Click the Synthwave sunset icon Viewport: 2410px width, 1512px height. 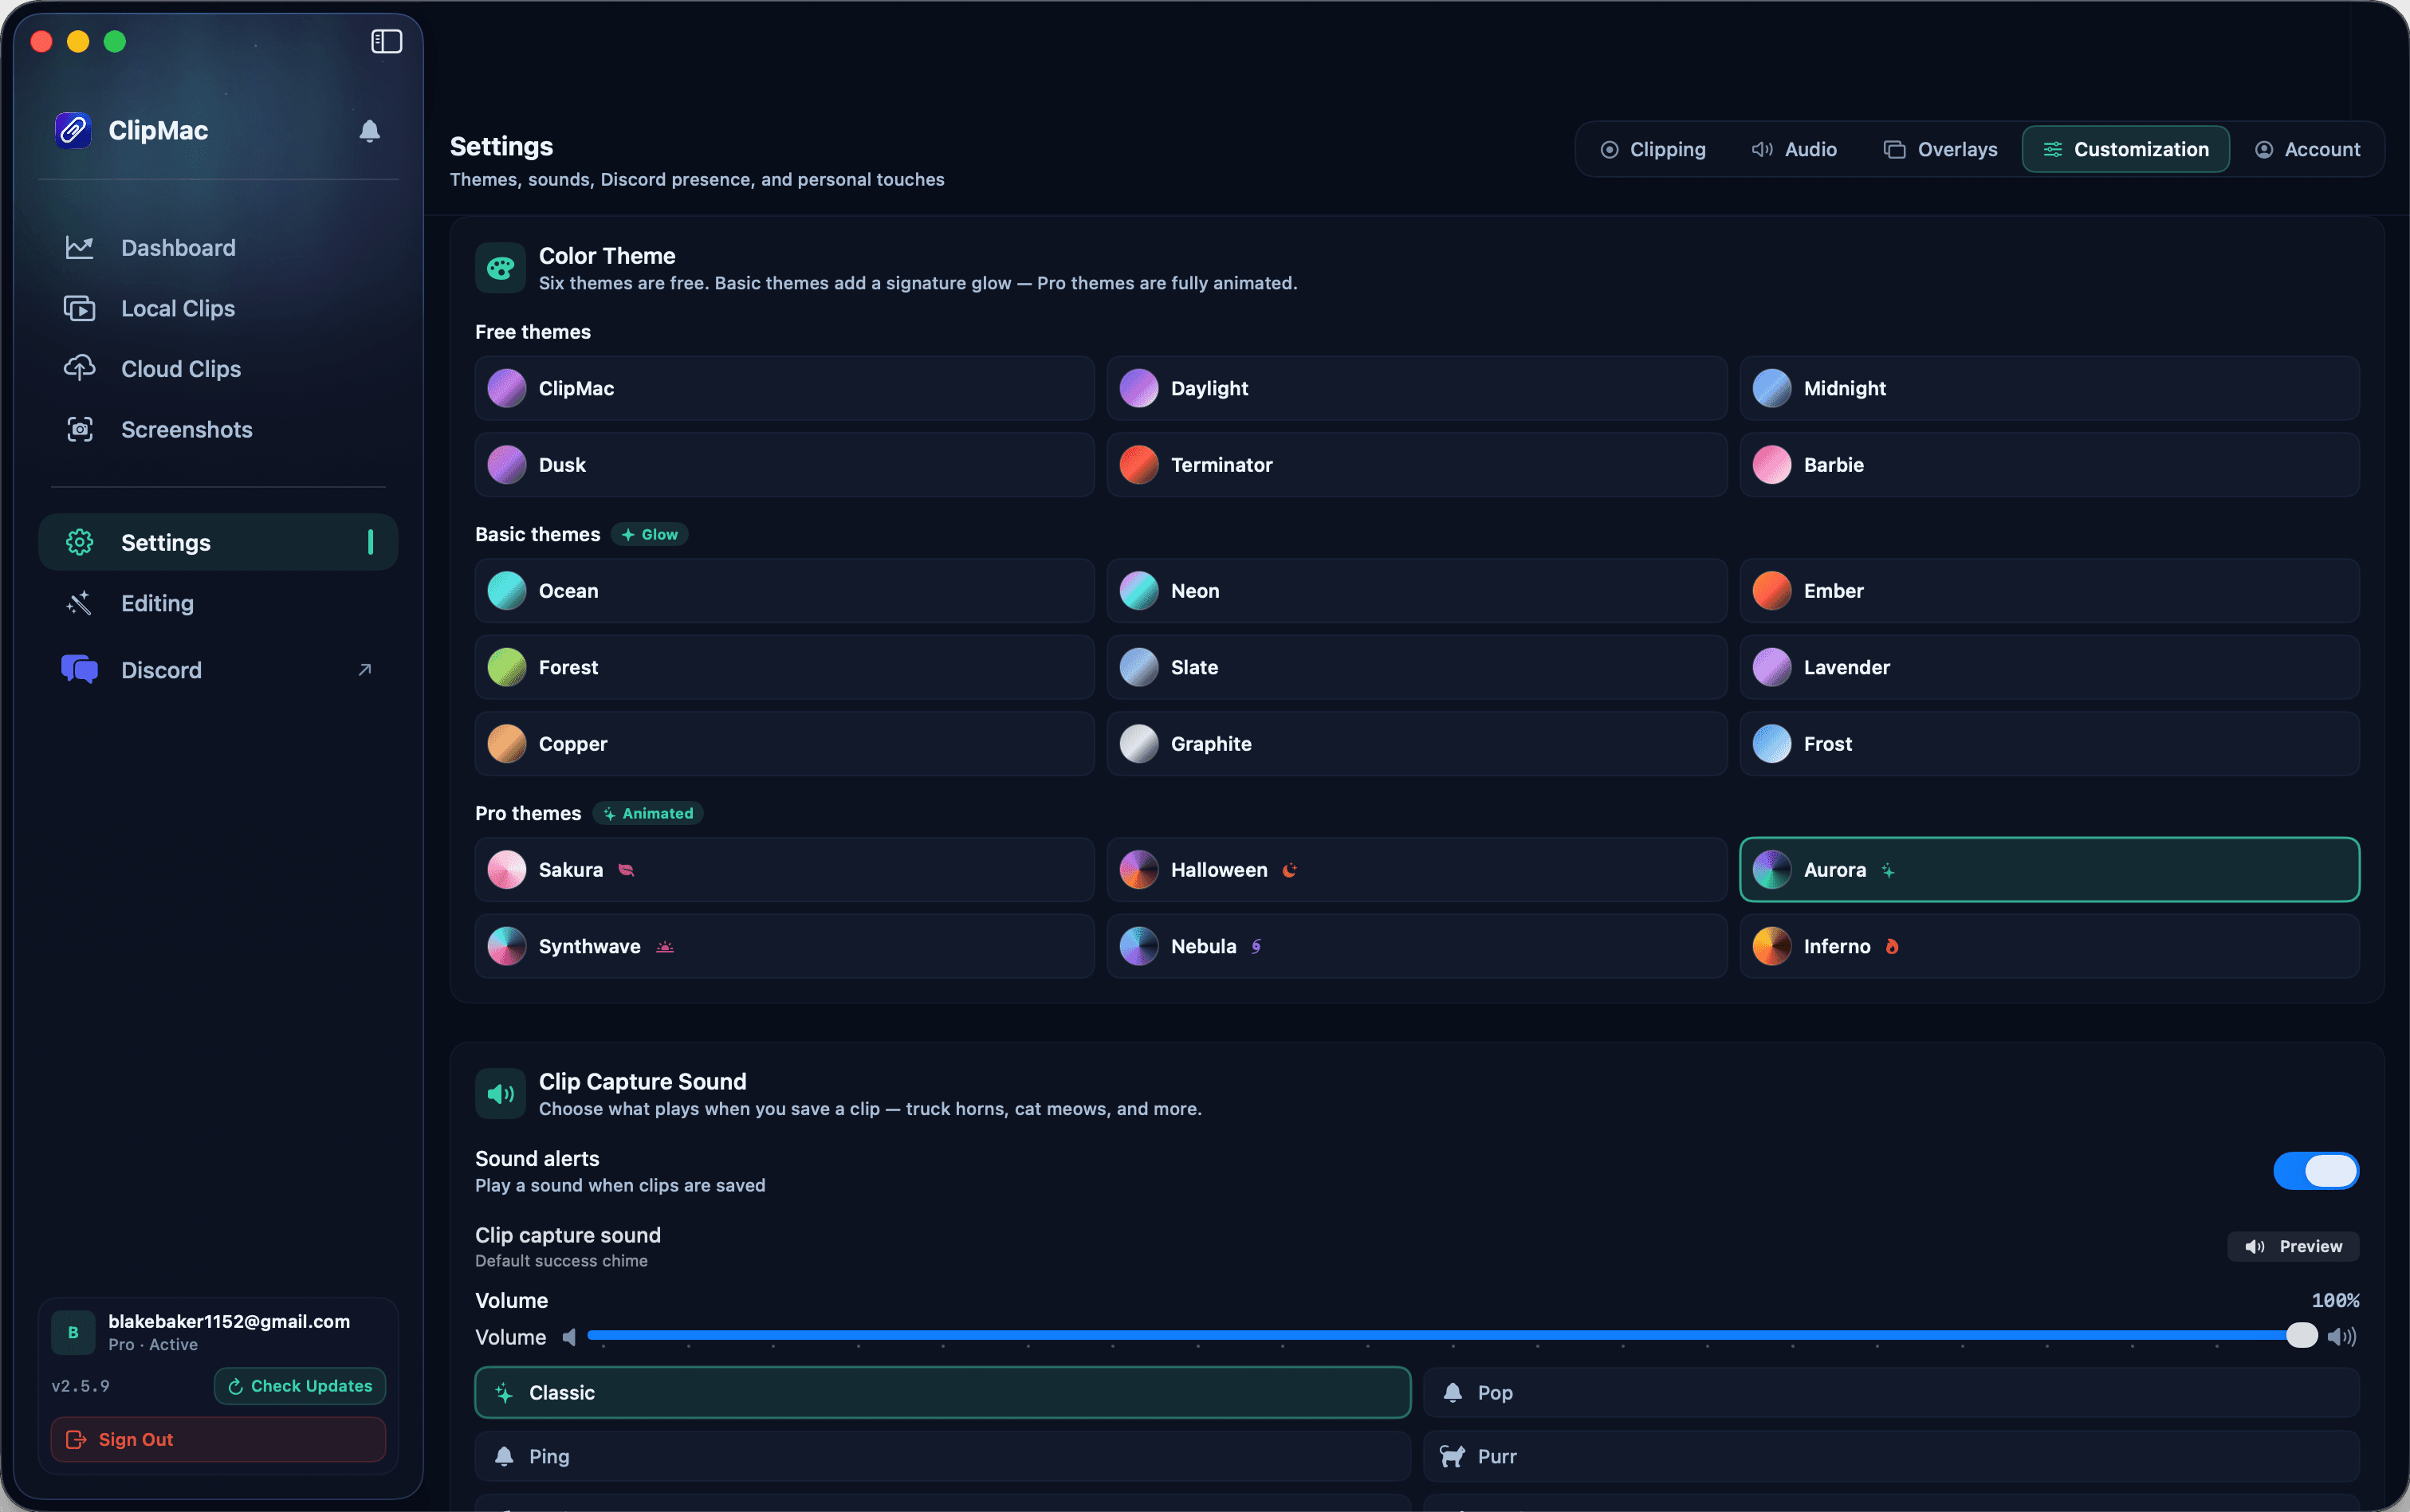[x=665, y=947]
